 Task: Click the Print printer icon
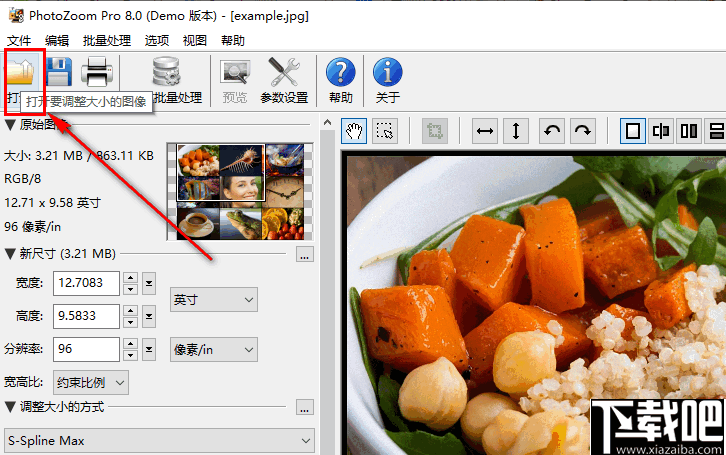pyautogui.click(x=96, y=72)
